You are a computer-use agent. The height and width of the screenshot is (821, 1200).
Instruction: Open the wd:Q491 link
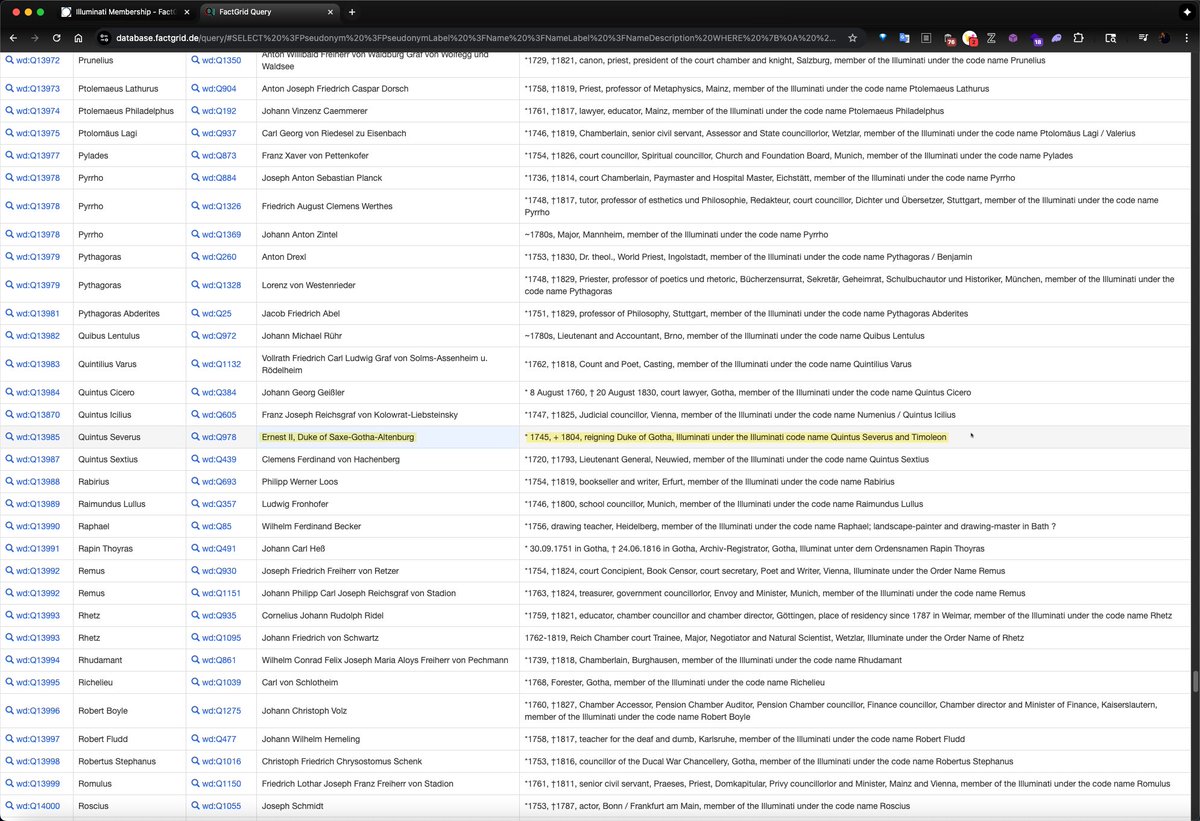(220, 549)
